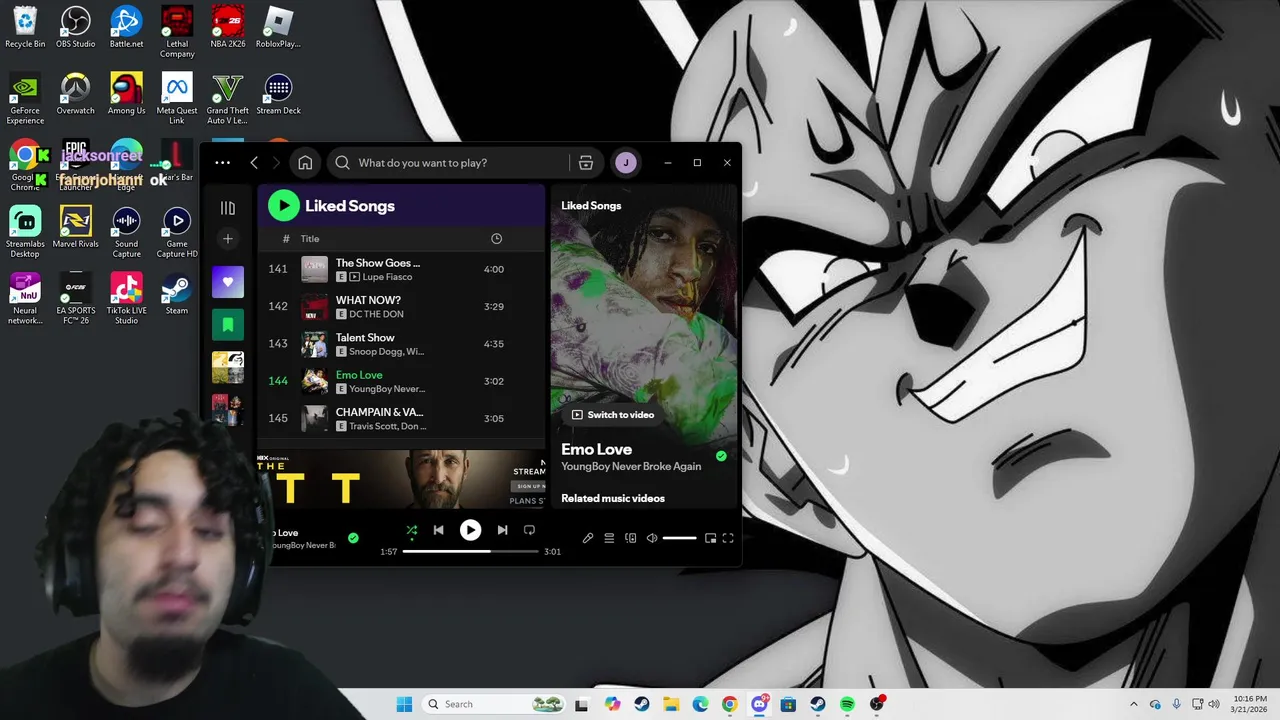Open Battle.net desktop shortcut
1280x720 pixels.
pos(126,28)
